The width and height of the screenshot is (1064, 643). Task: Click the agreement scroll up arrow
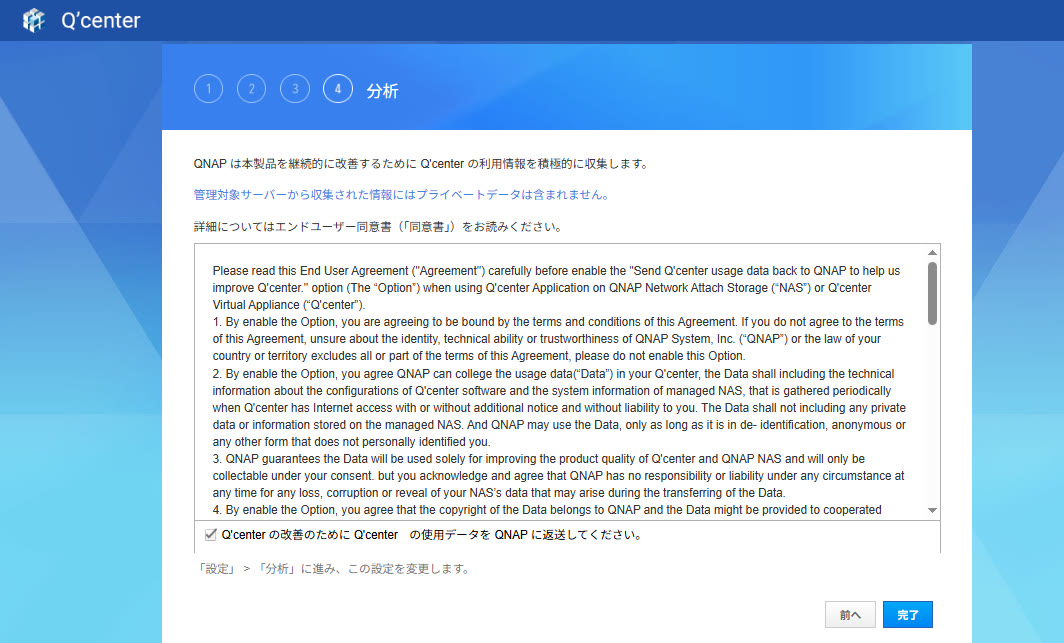point(932,252)
